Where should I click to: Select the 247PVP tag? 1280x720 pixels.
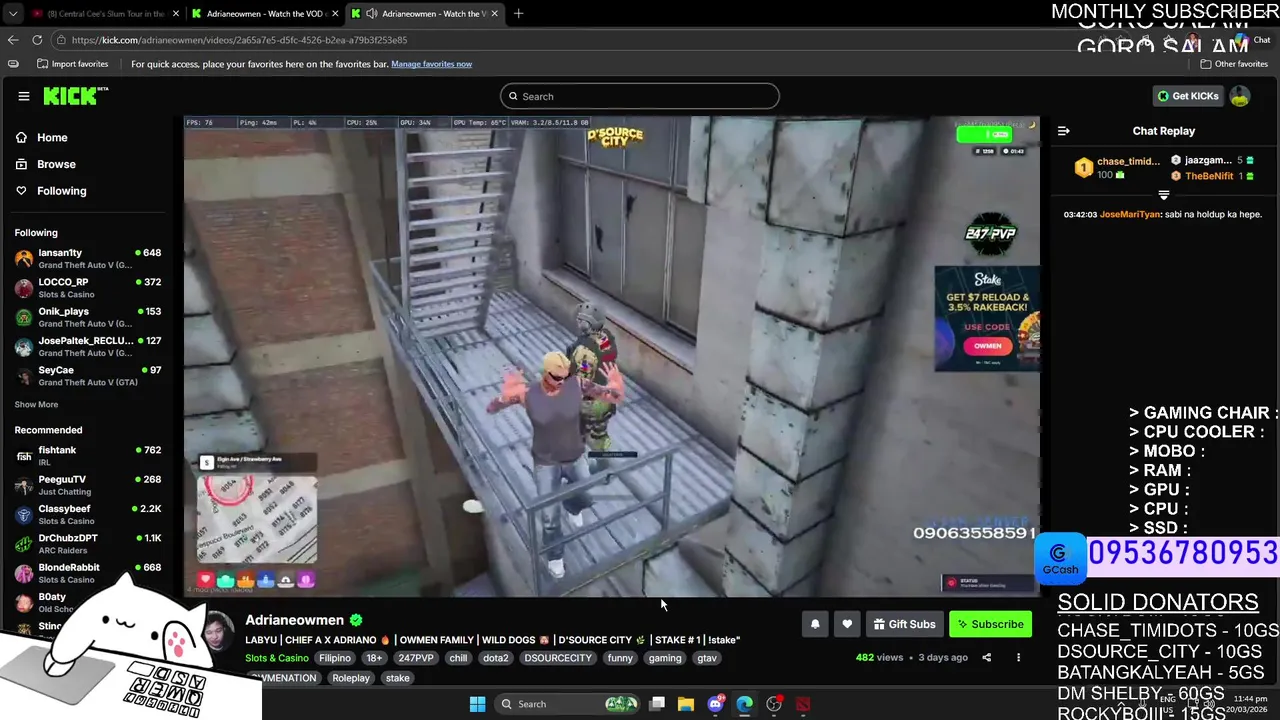415,658
